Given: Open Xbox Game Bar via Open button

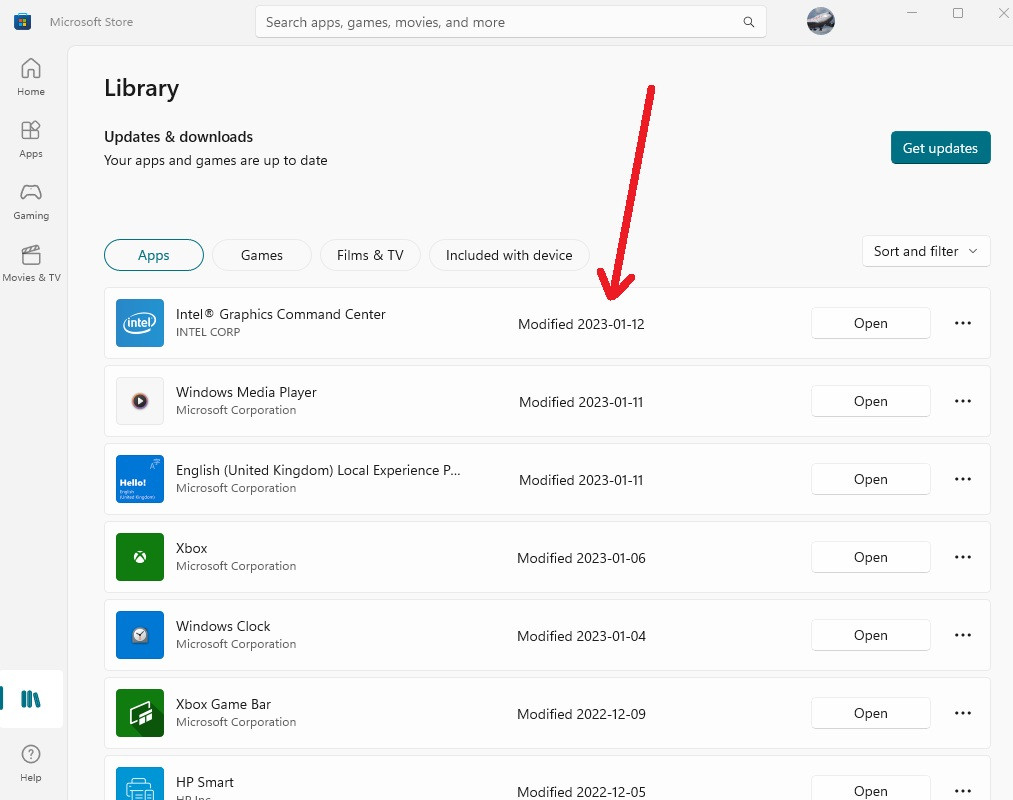Looking at the screenshot, I should tap(870, 713).
